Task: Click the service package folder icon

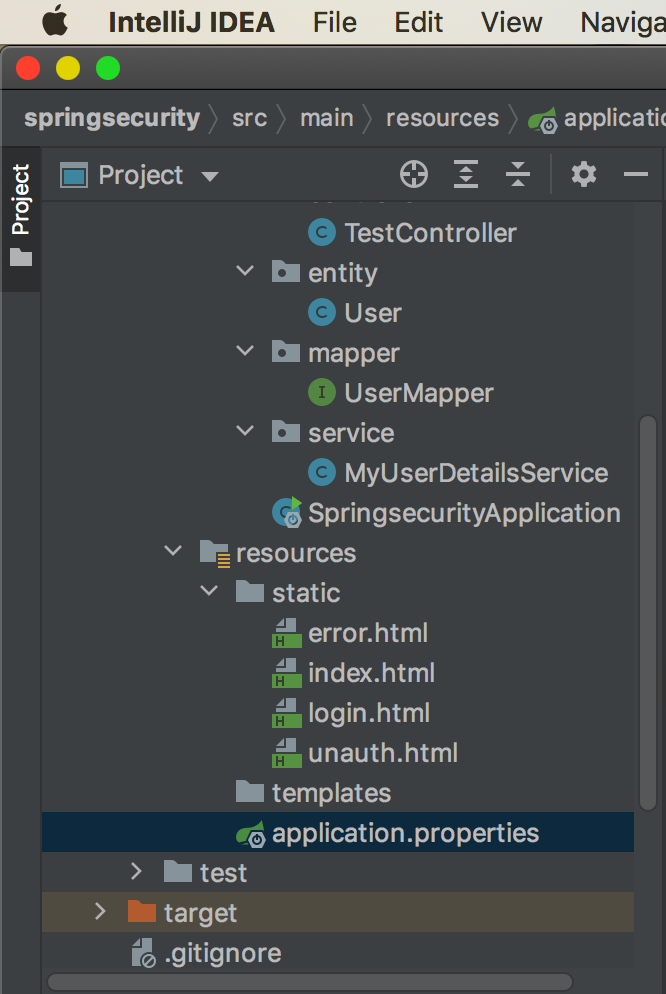Action: point(286,432)
